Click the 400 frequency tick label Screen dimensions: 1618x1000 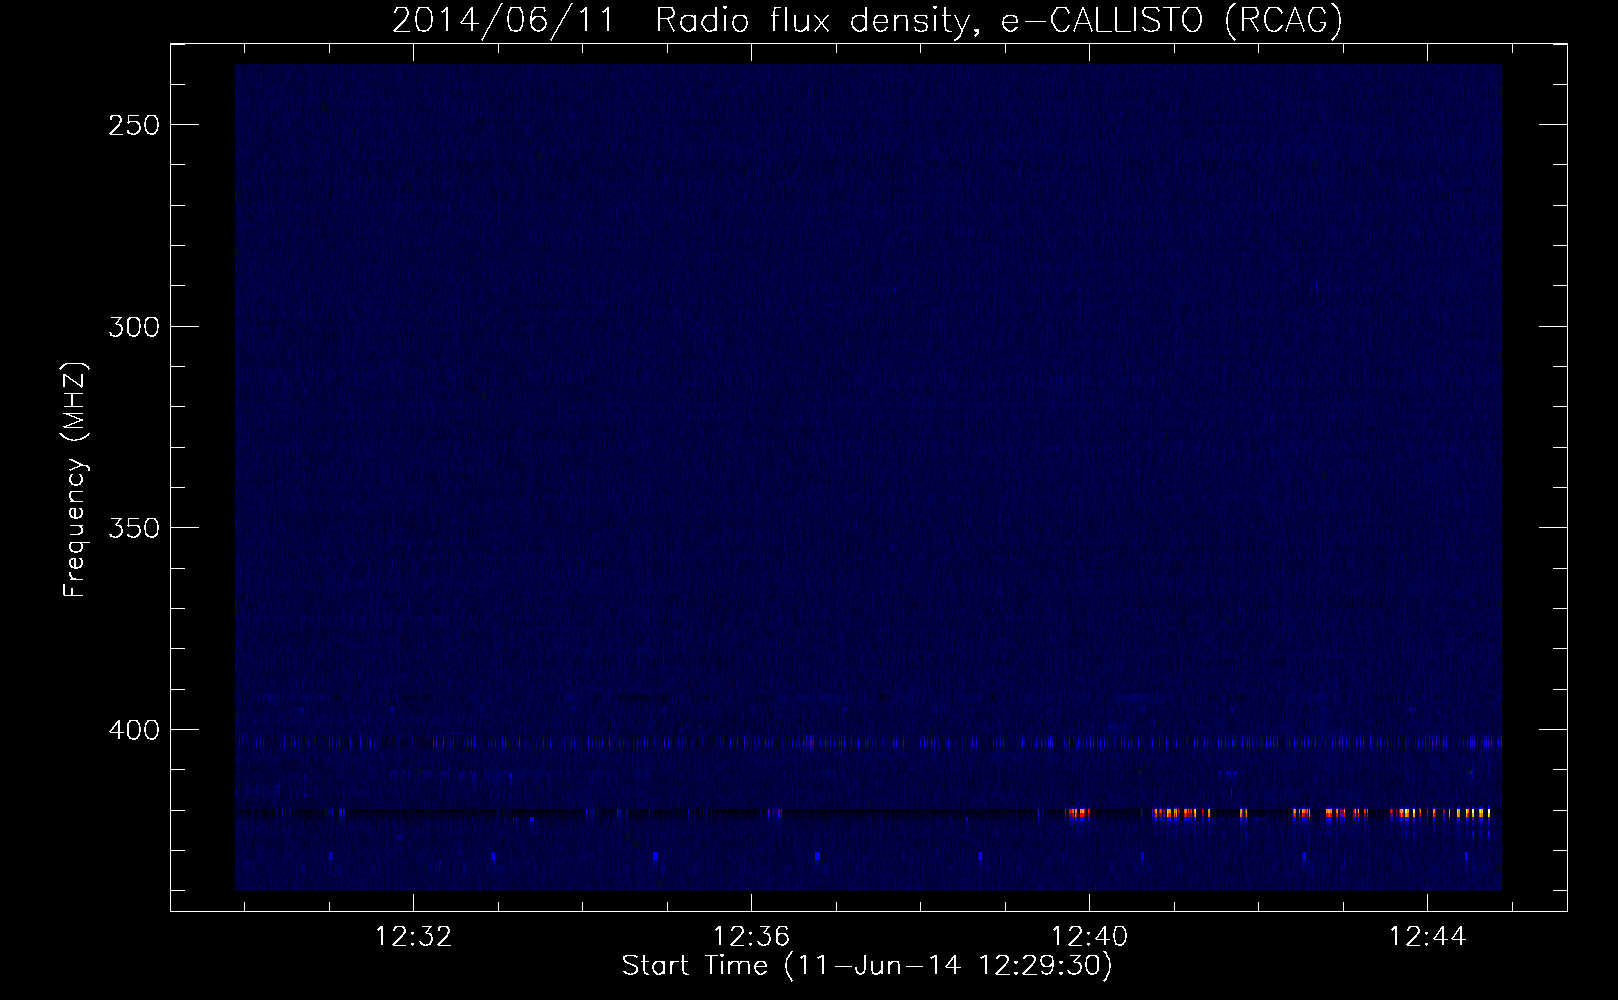(133, 730)
